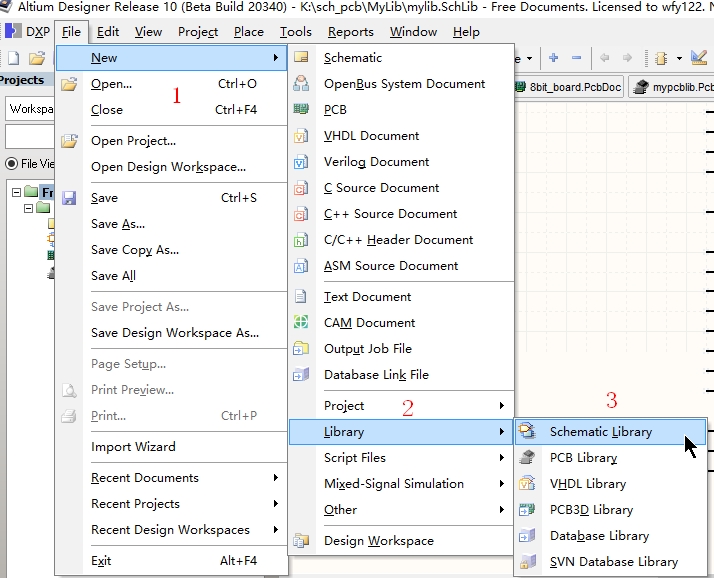Open the Window menu
Screen dimensions: 714x578
tap(413, 32)
